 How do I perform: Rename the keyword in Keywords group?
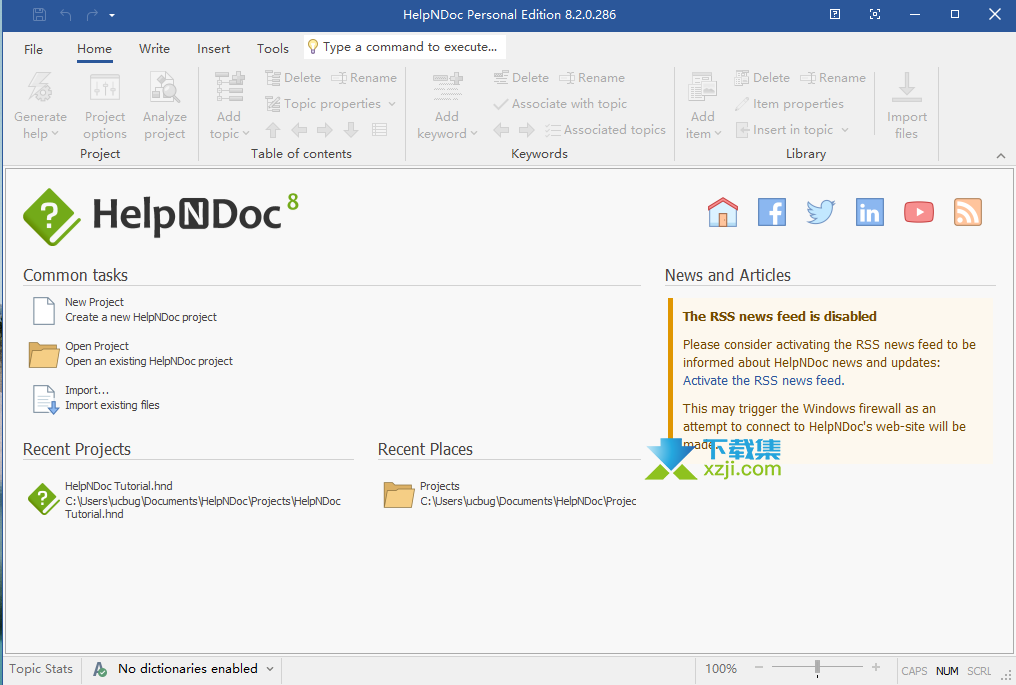592,78
